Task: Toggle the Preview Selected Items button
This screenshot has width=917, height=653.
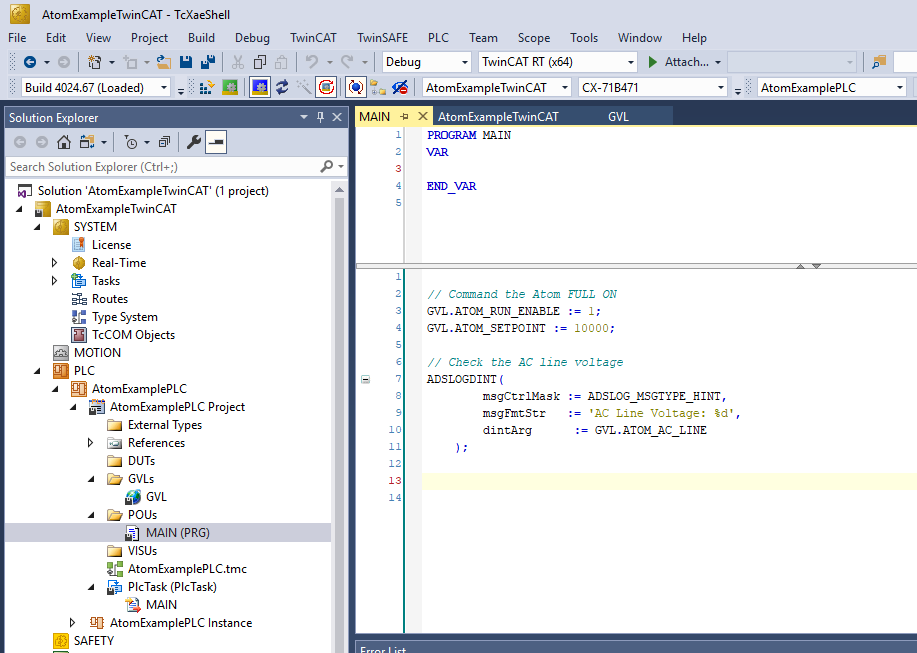Action: (216, 142)
